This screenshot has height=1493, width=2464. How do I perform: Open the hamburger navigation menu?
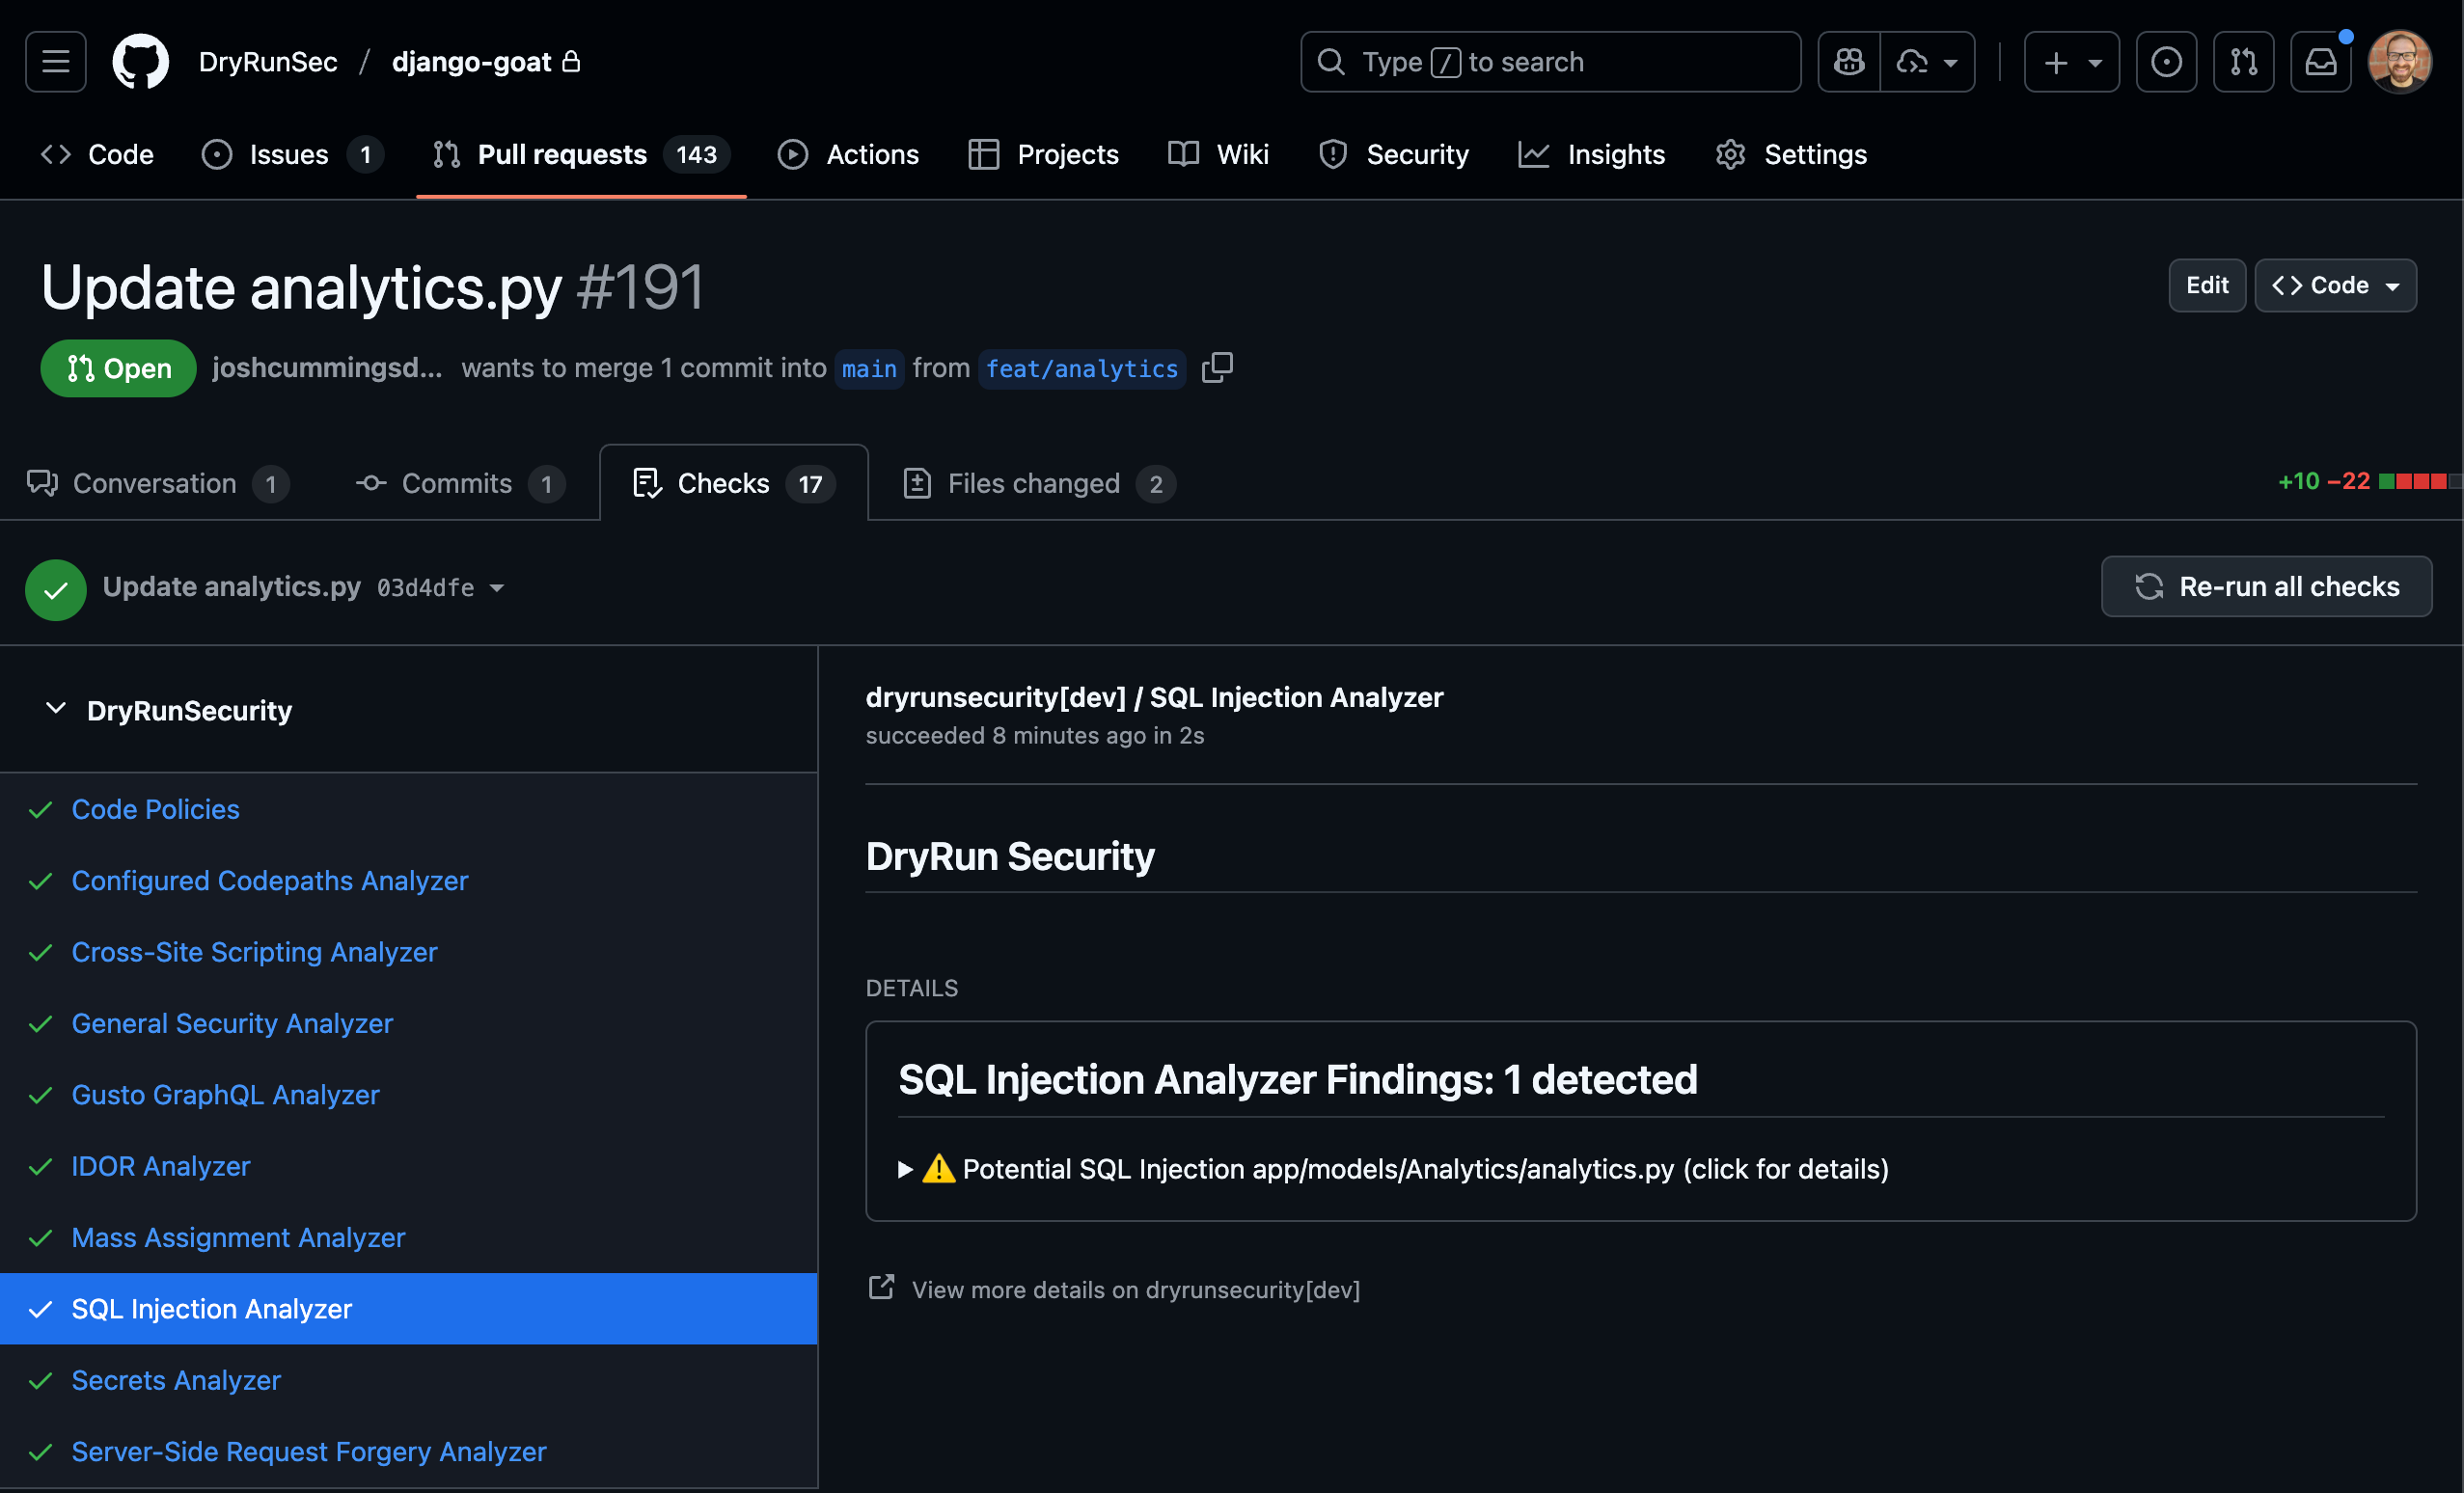pyautogui.click(x=56, y=62)
